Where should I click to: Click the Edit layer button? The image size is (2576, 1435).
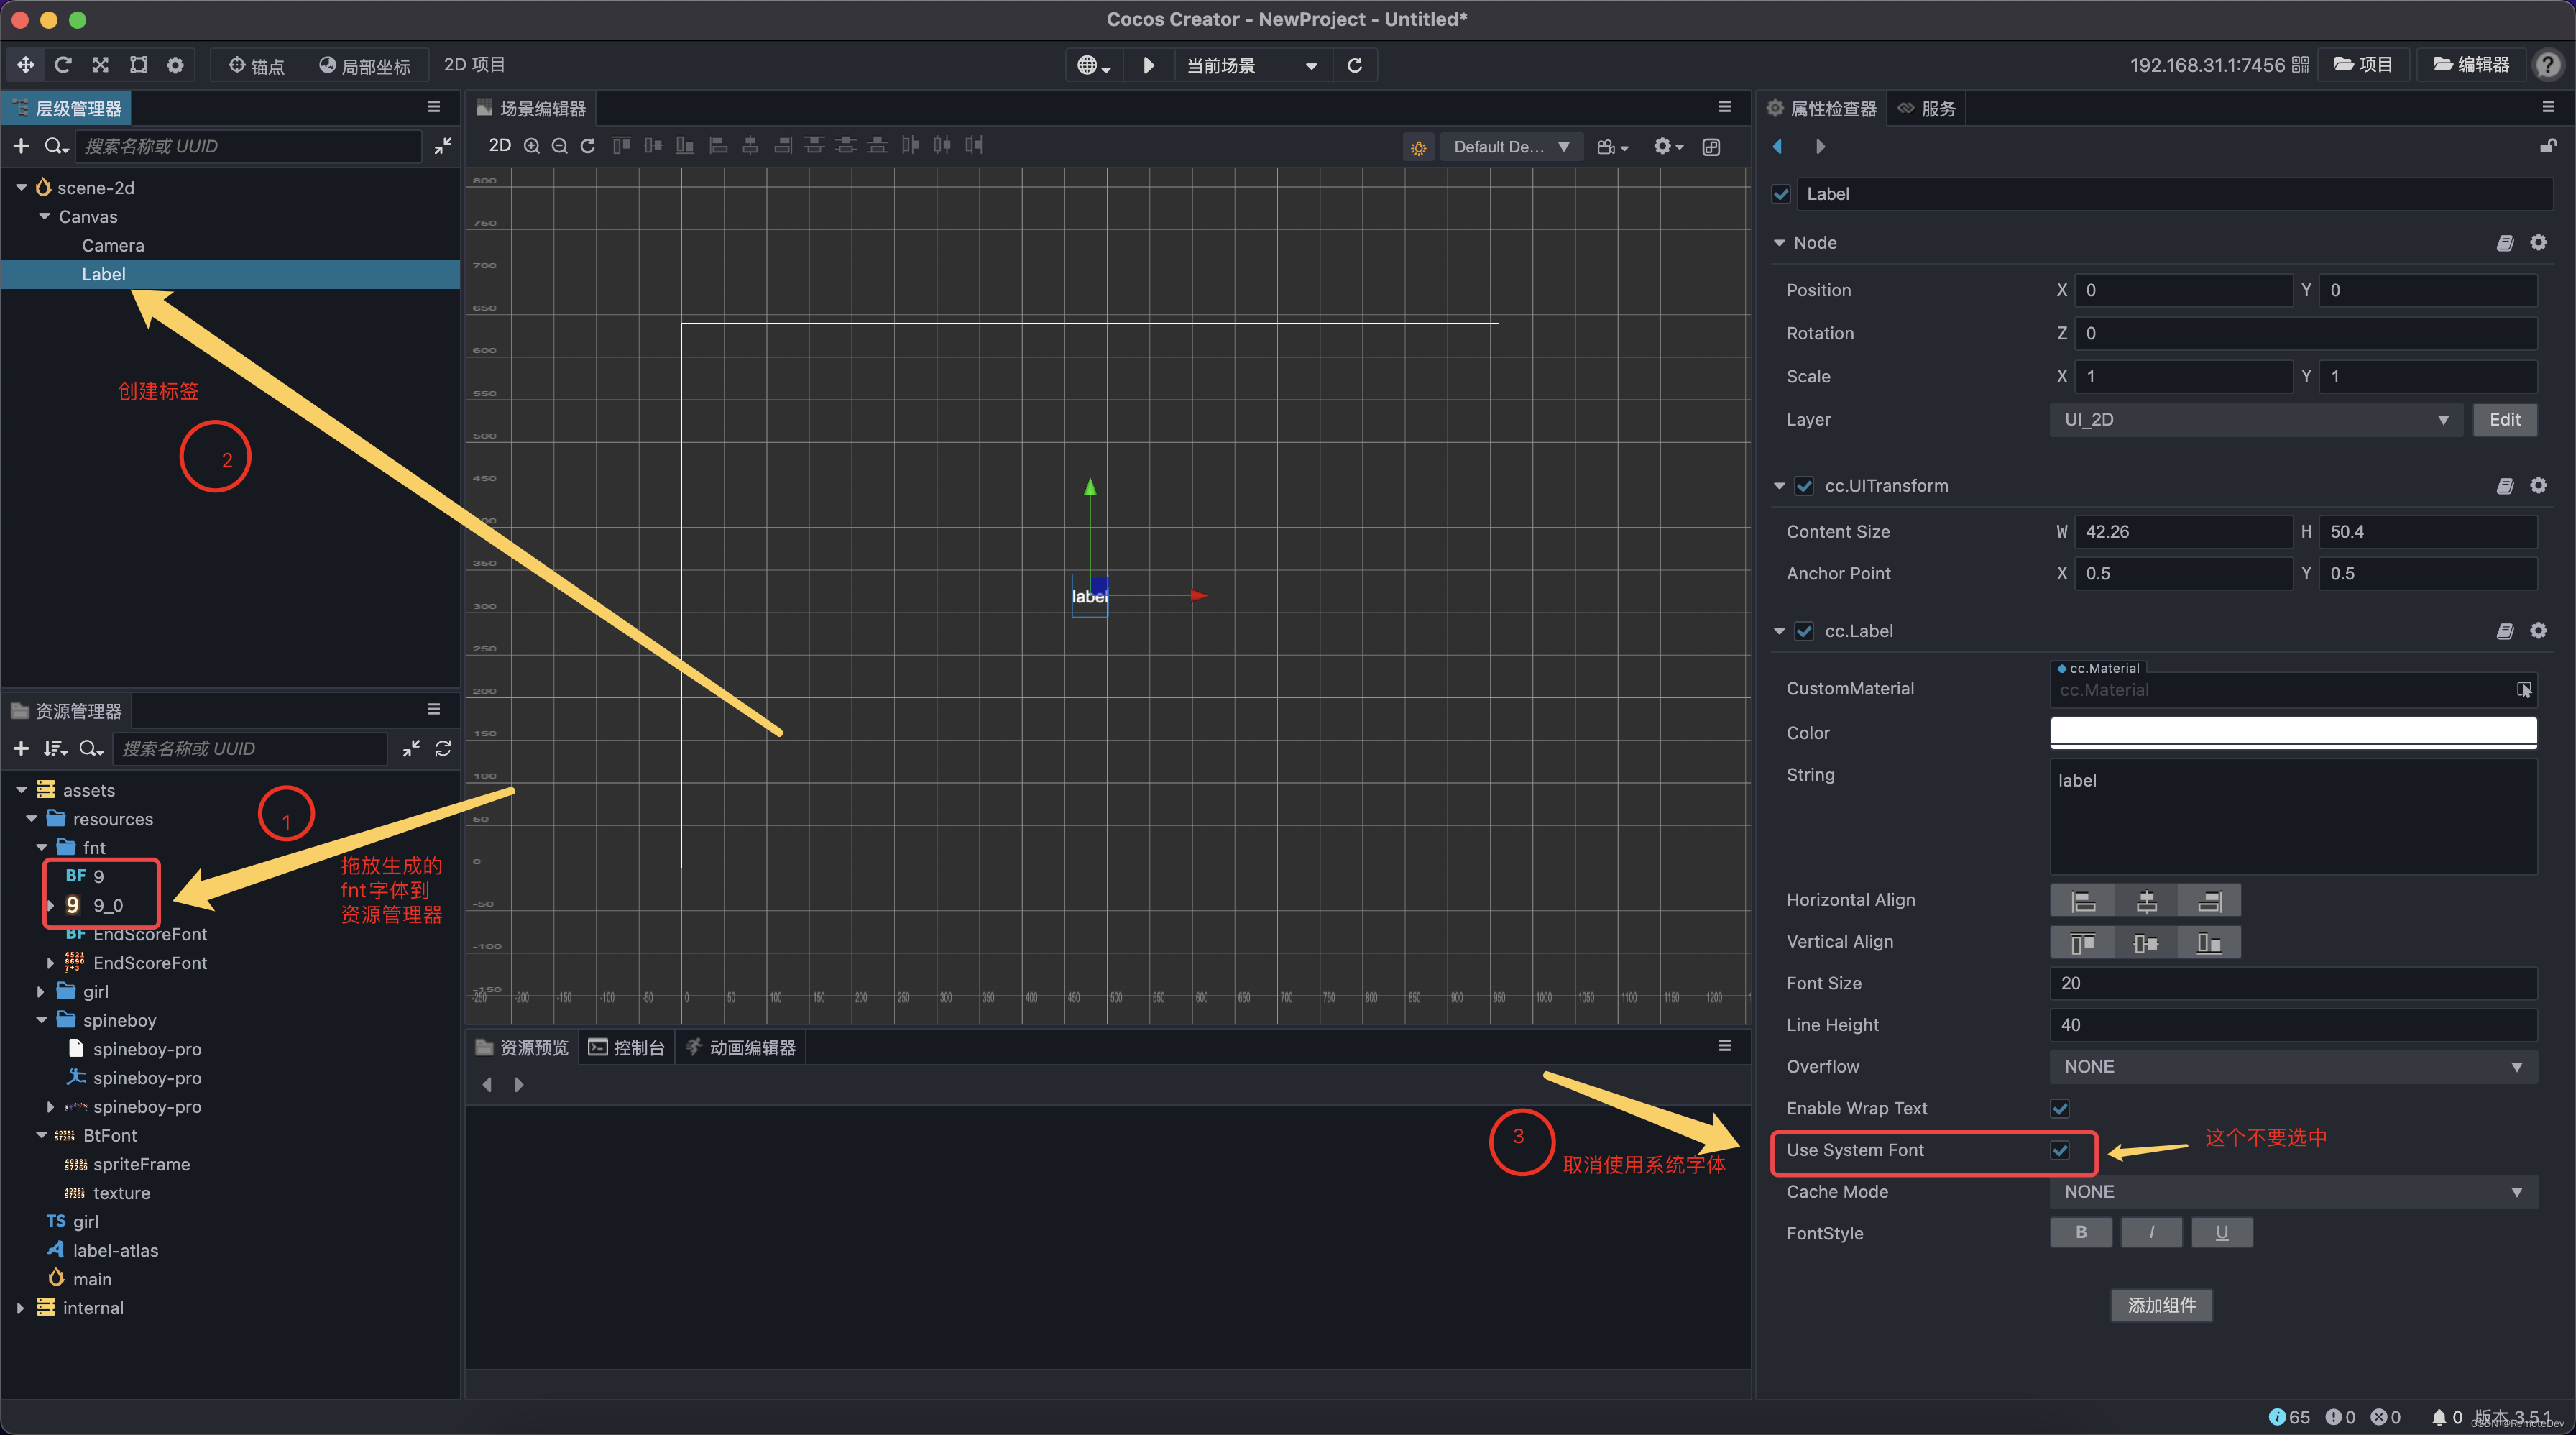click(x=2504, y=420)
